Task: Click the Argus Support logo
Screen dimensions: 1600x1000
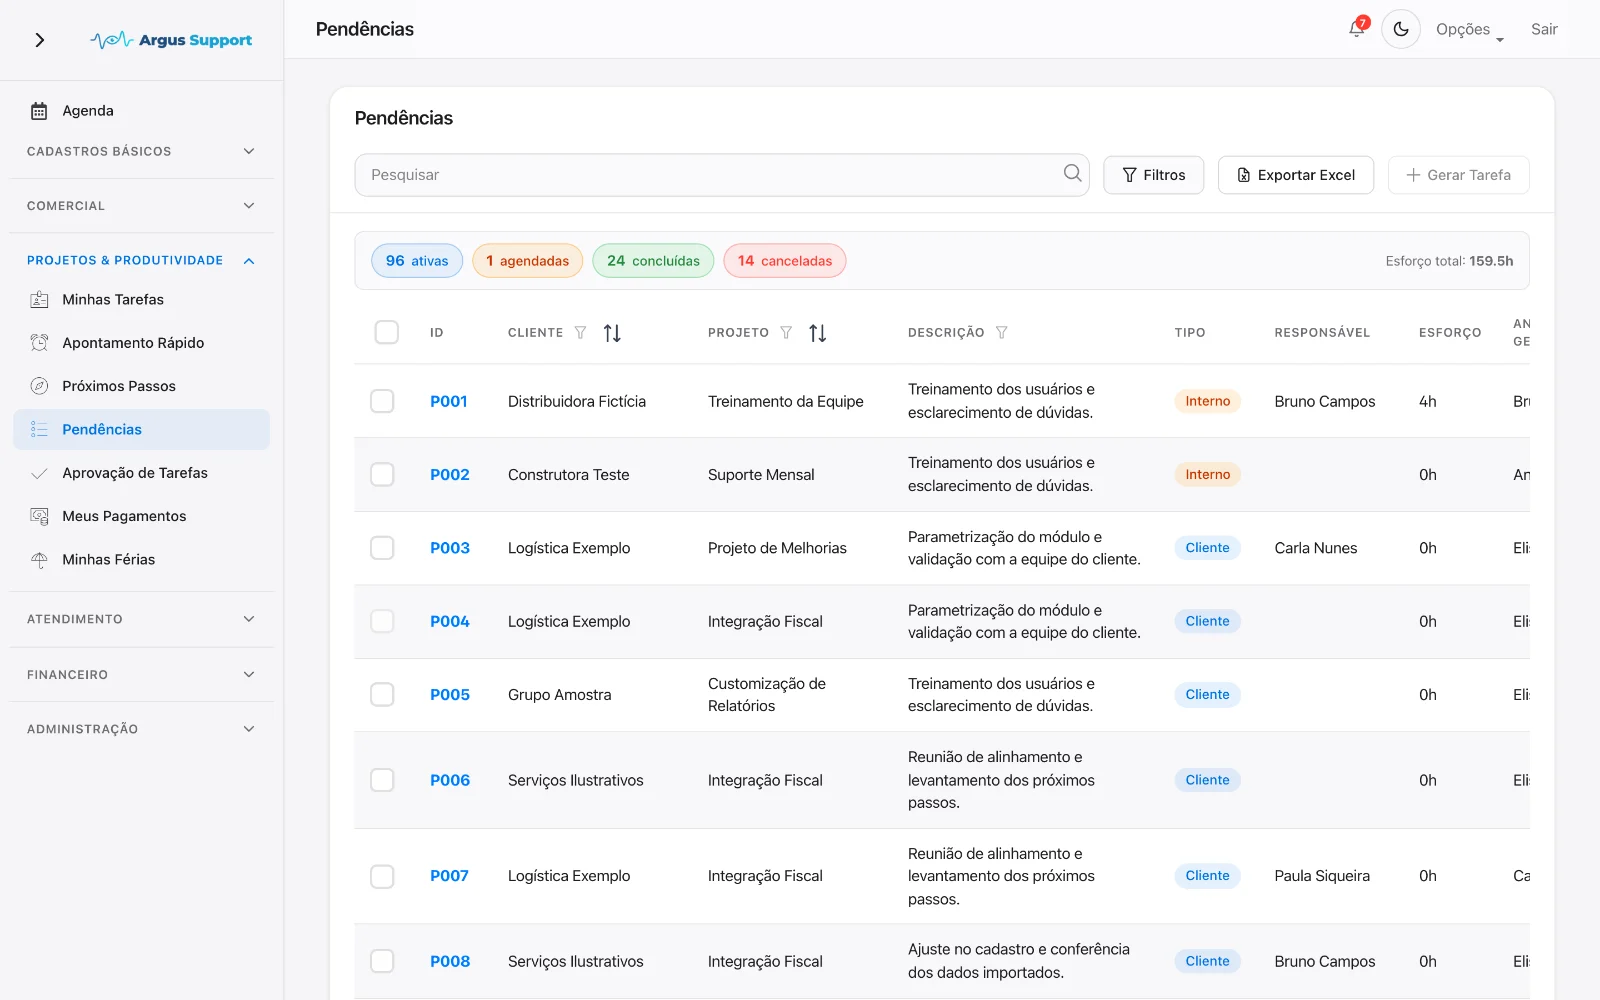Action: point(171,40)
